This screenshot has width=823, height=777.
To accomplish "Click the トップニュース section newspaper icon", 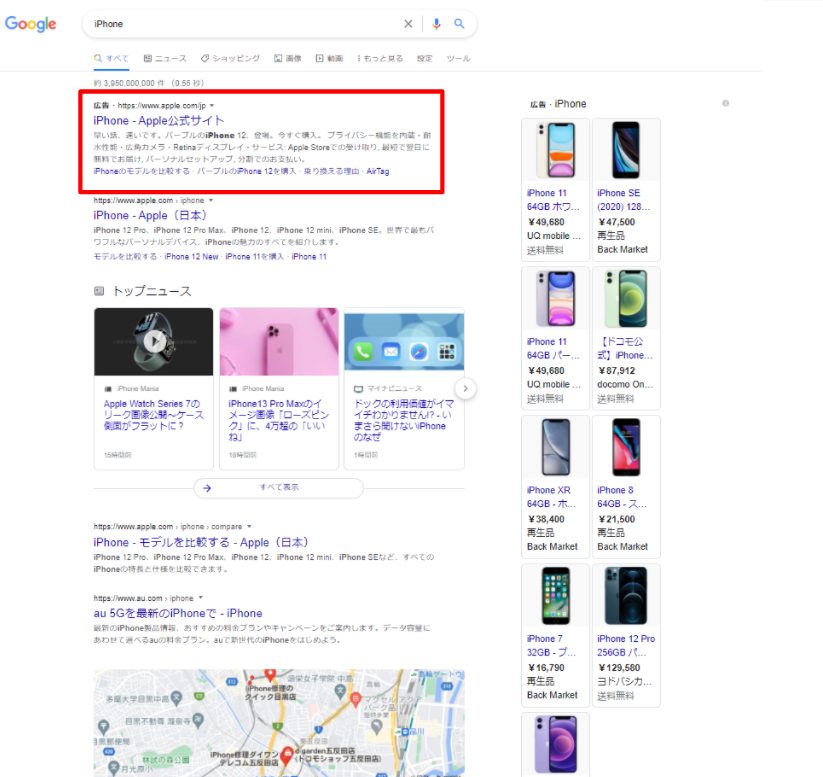I will click(99, 291).
